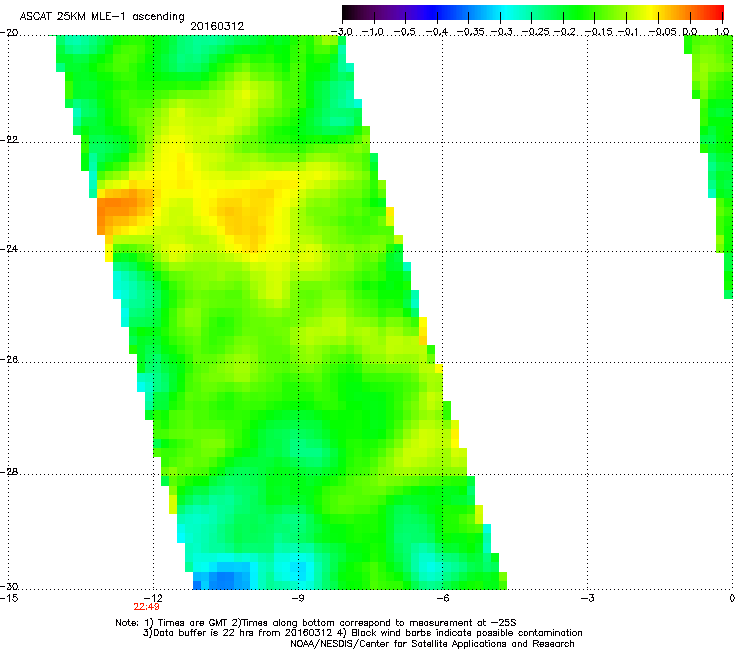Click the latitude axis label "-28"
Screen dimensions: 740x650
click(10, 472)
